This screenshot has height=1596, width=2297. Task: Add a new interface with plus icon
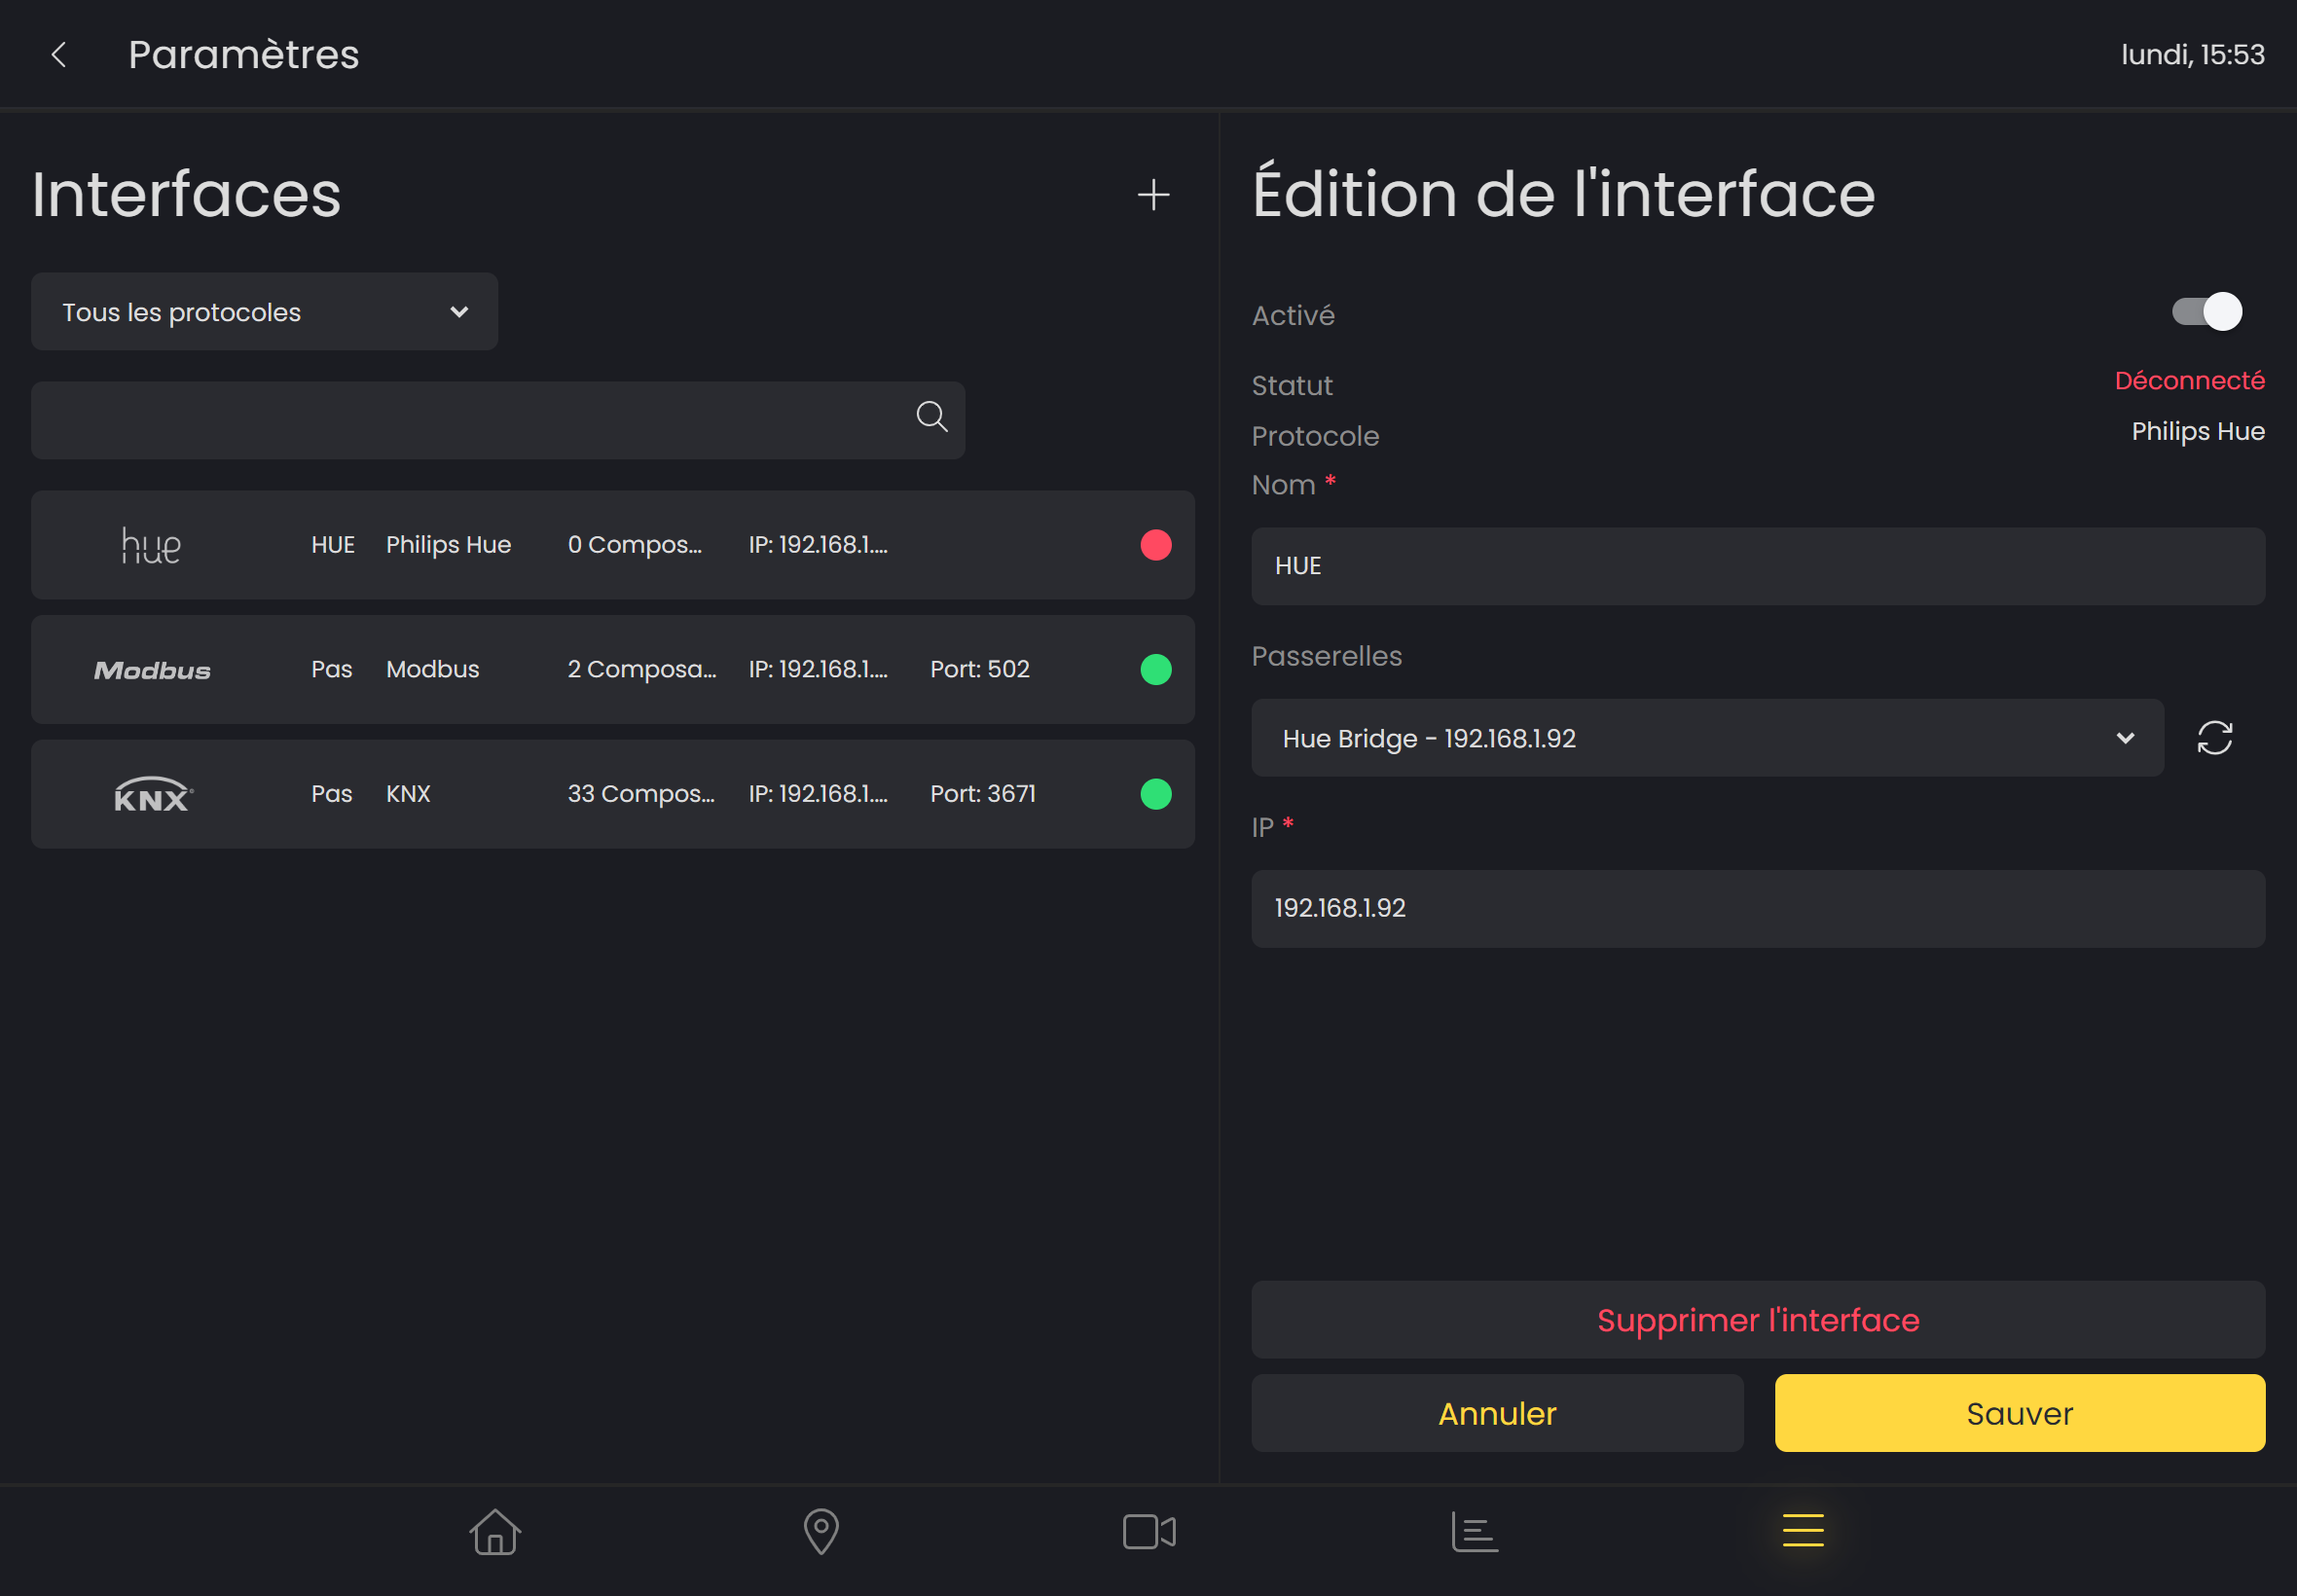[x=1153, y=194]
